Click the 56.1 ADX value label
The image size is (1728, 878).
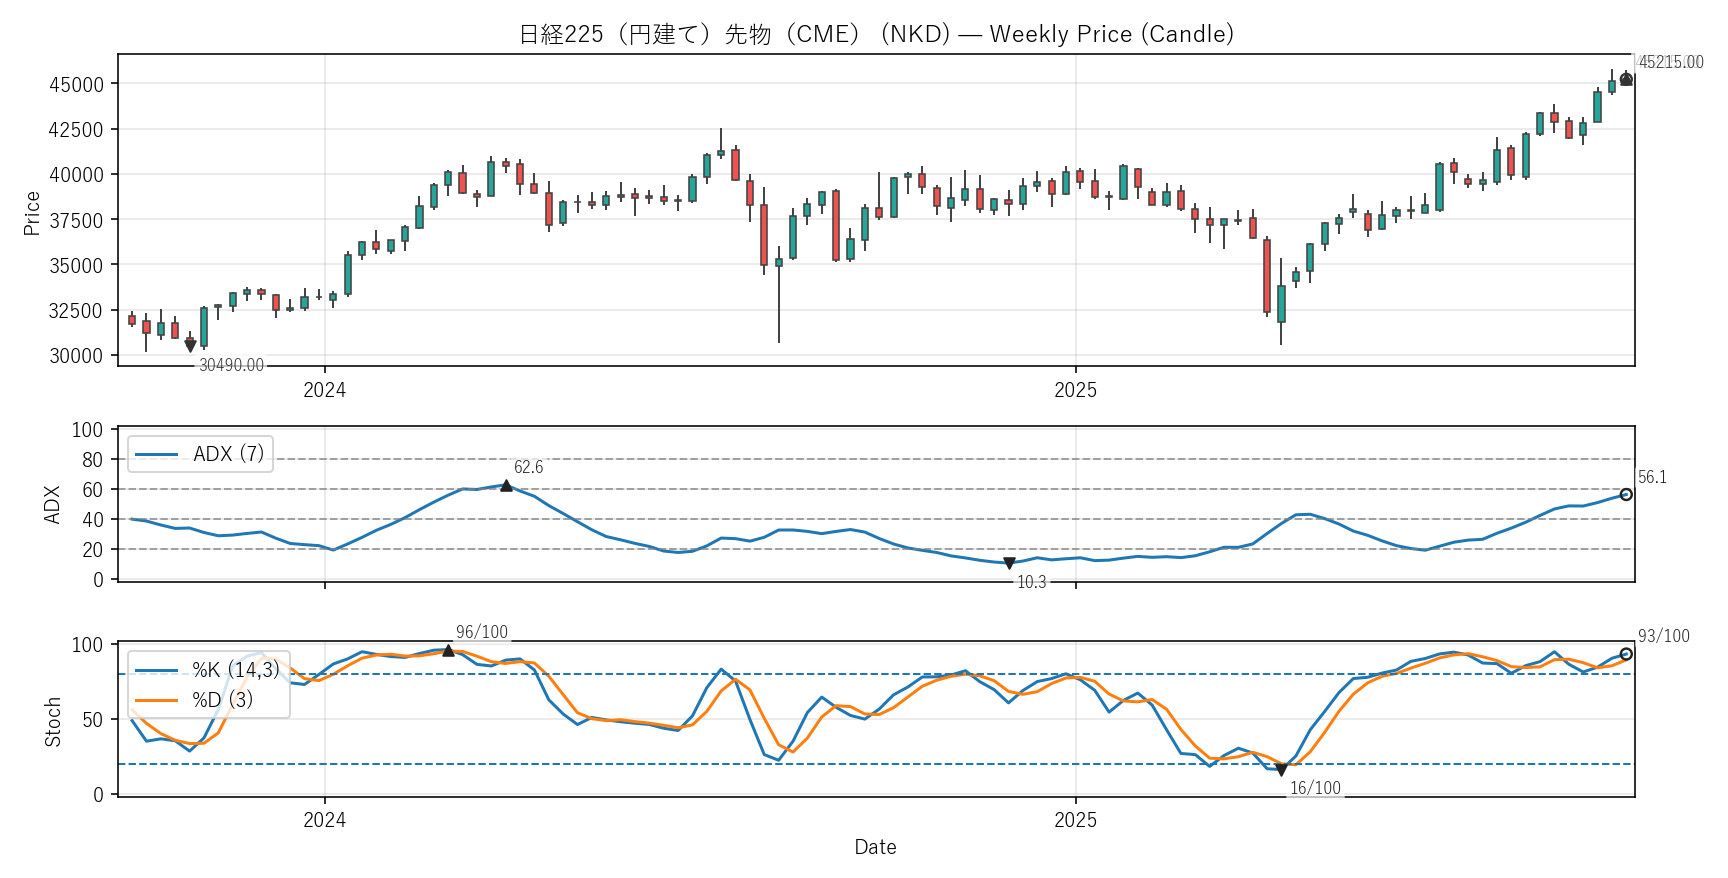[1652, 478]
